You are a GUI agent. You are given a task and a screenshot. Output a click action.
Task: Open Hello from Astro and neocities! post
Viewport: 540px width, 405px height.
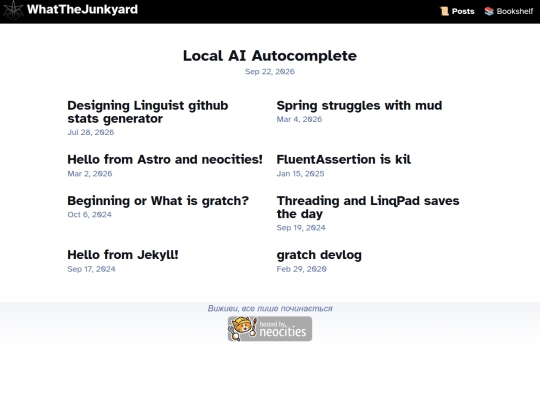pos(165,159)
